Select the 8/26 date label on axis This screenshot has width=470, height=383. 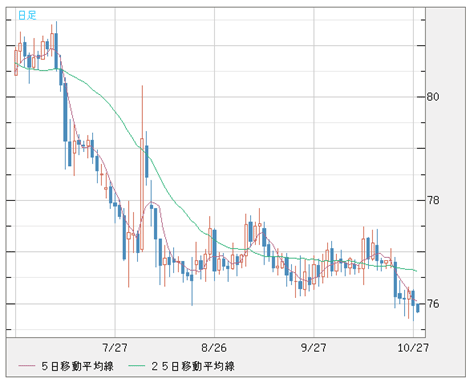pyautogui.click(x=214, y=348)
